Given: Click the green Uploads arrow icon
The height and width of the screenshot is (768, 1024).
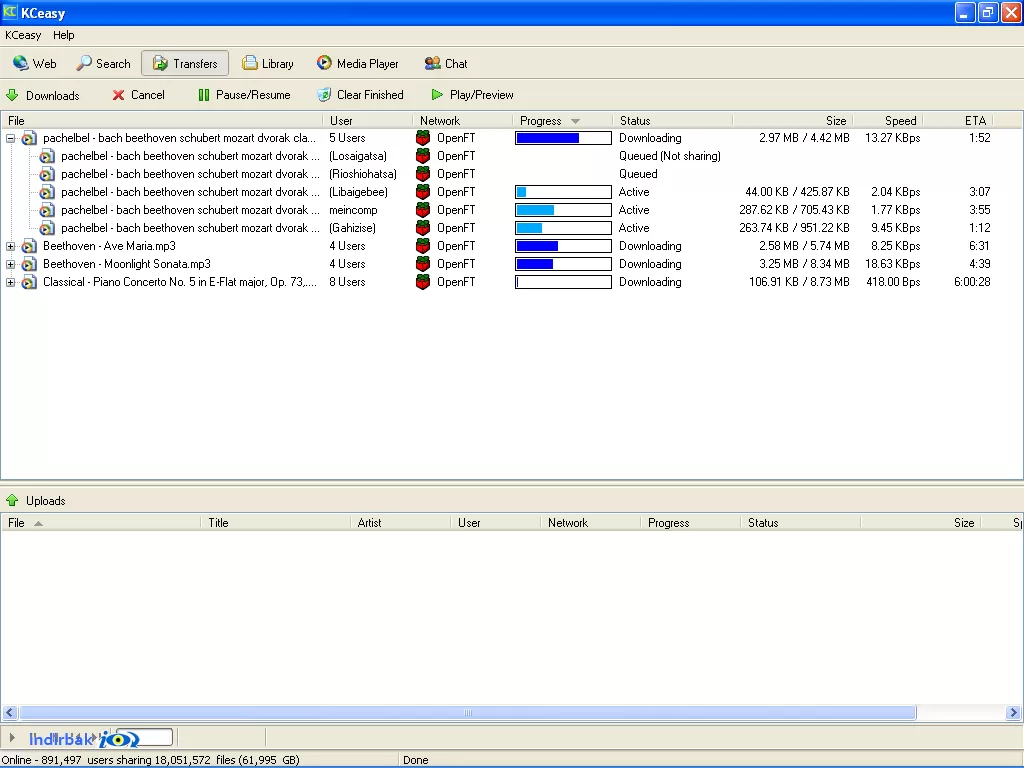Looking at the screenshot, I should pos(12,501).
